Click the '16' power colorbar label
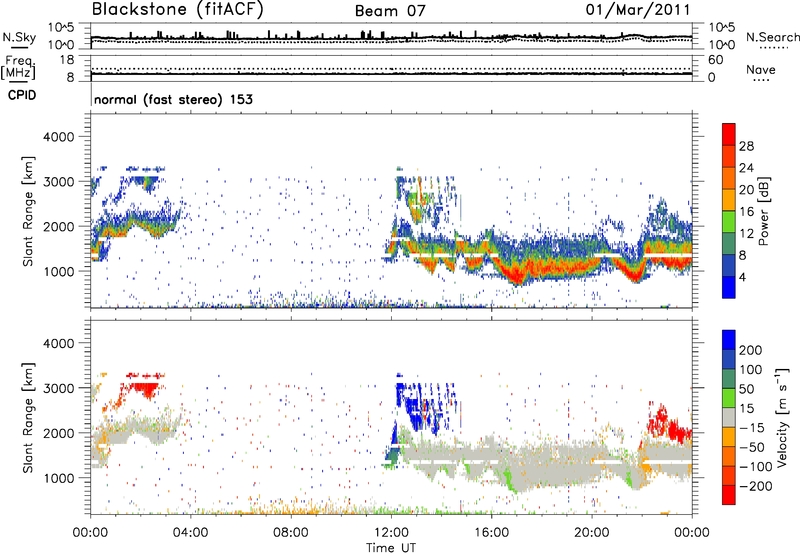Viewport: 800px width, 554px height. [x=746, y=212]
